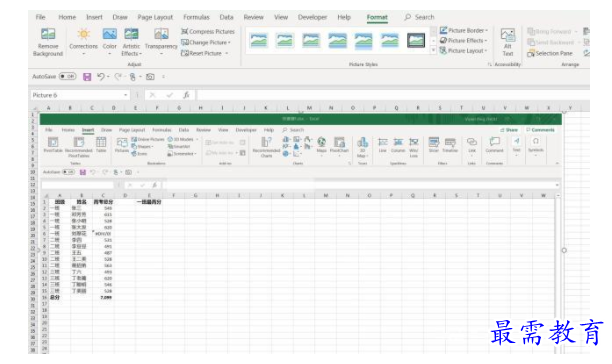This screenshot has width=612, height=364.
Task: Switch to the View tab
Action: [281, 17]
